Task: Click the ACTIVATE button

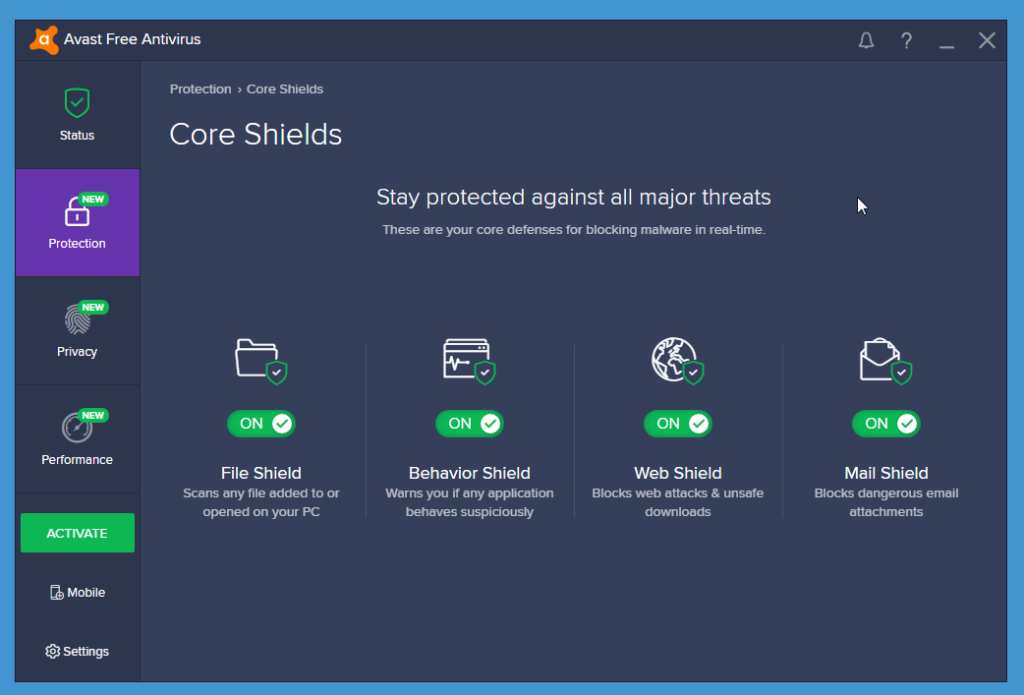Action: tap(78, 533)
